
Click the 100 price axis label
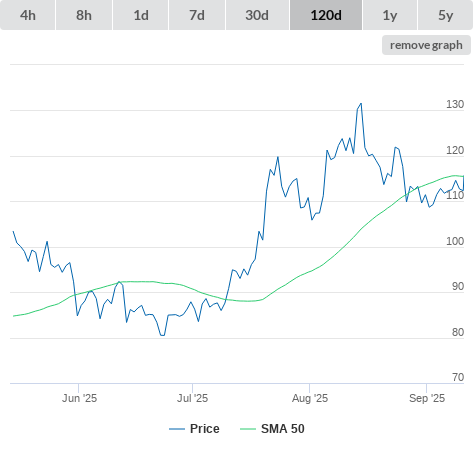click(x=455, y=241)
